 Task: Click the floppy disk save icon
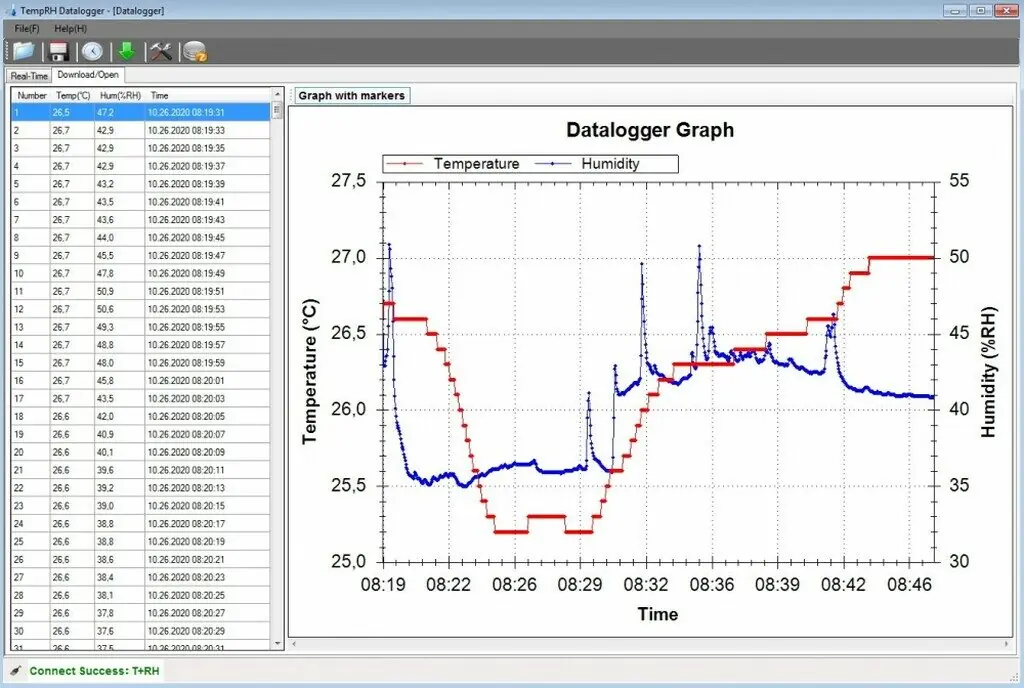point(59,51)
